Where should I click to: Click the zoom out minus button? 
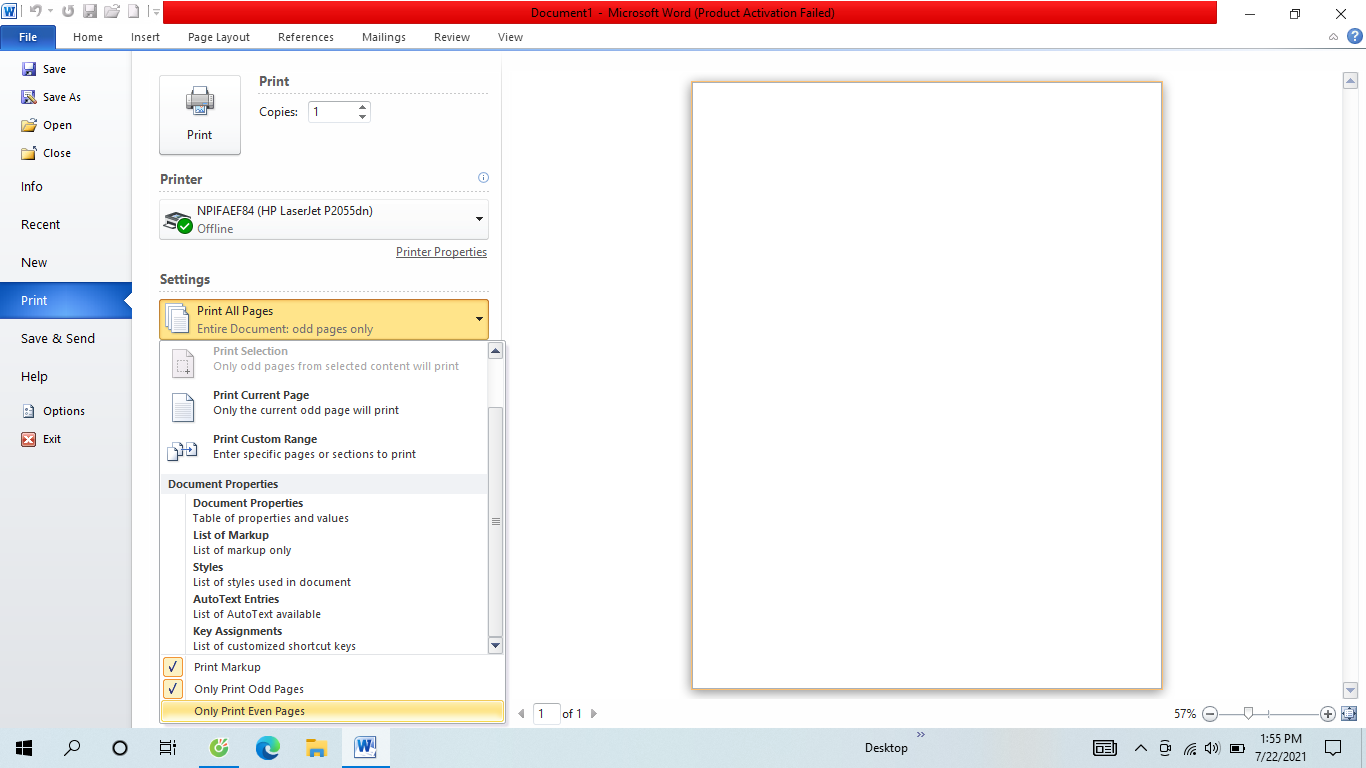coord(1210,714)
